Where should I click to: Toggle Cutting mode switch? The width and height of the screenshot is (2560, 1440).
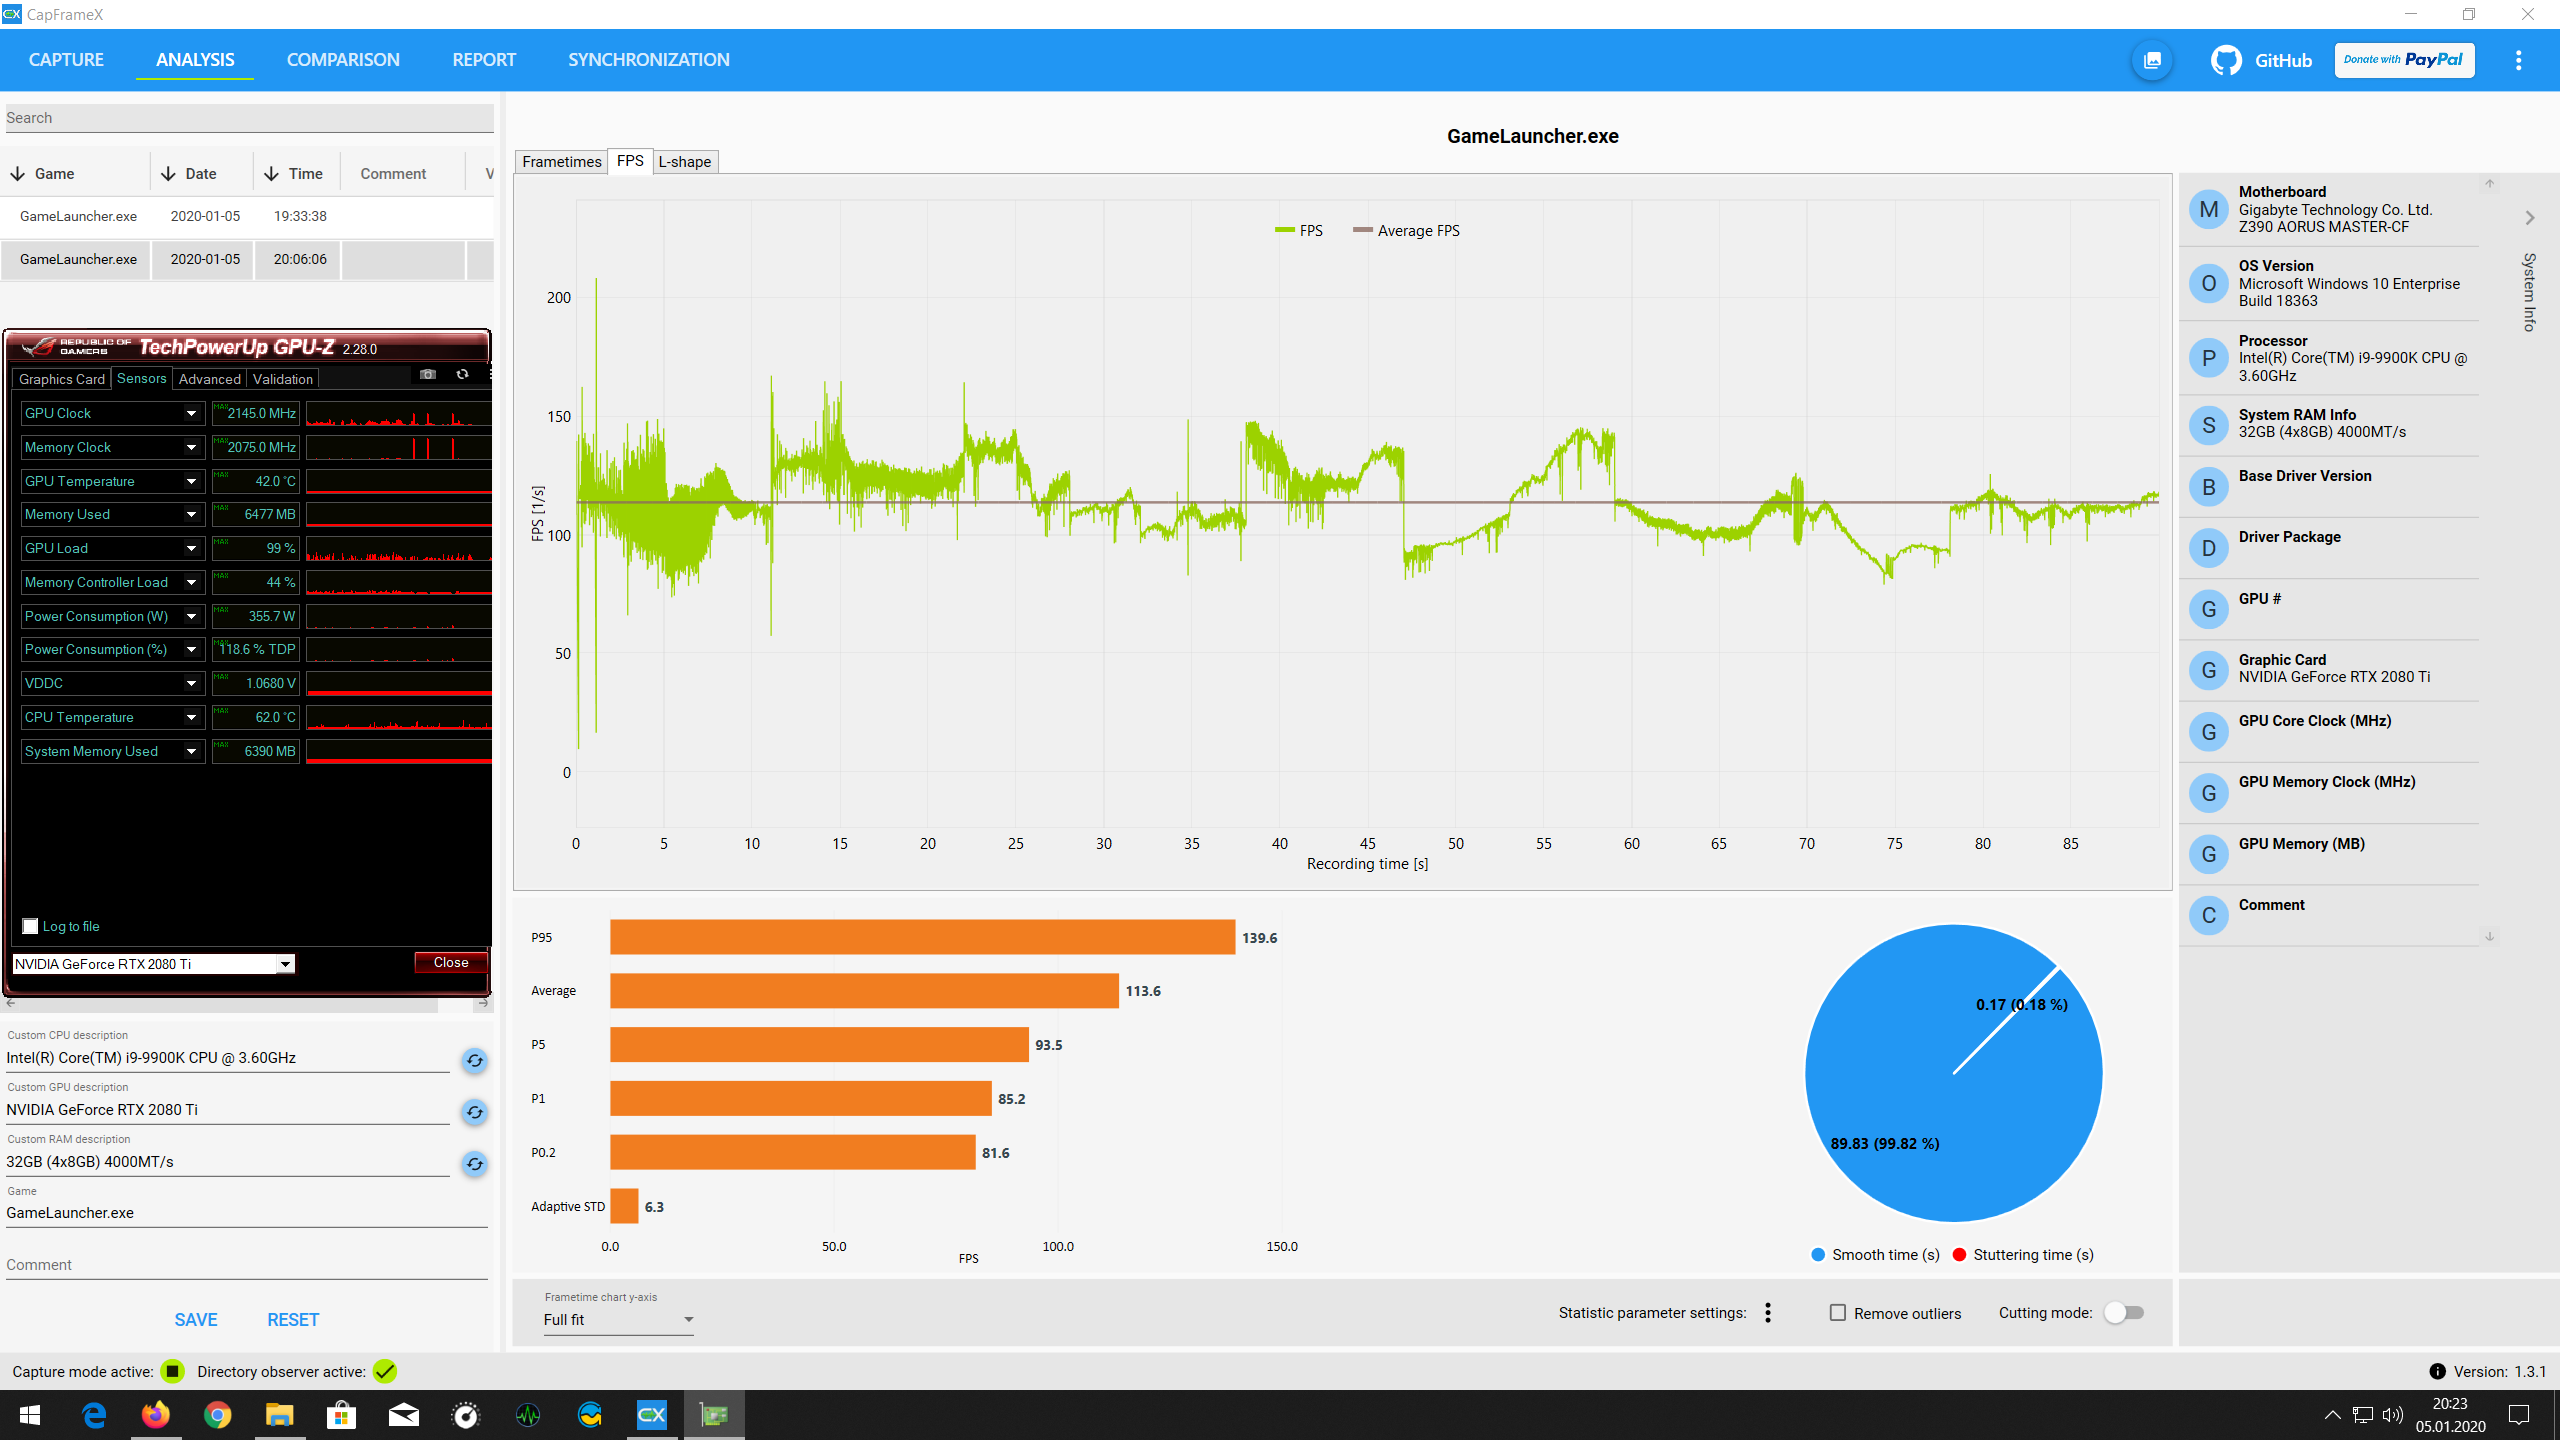click(2124, 1313)
